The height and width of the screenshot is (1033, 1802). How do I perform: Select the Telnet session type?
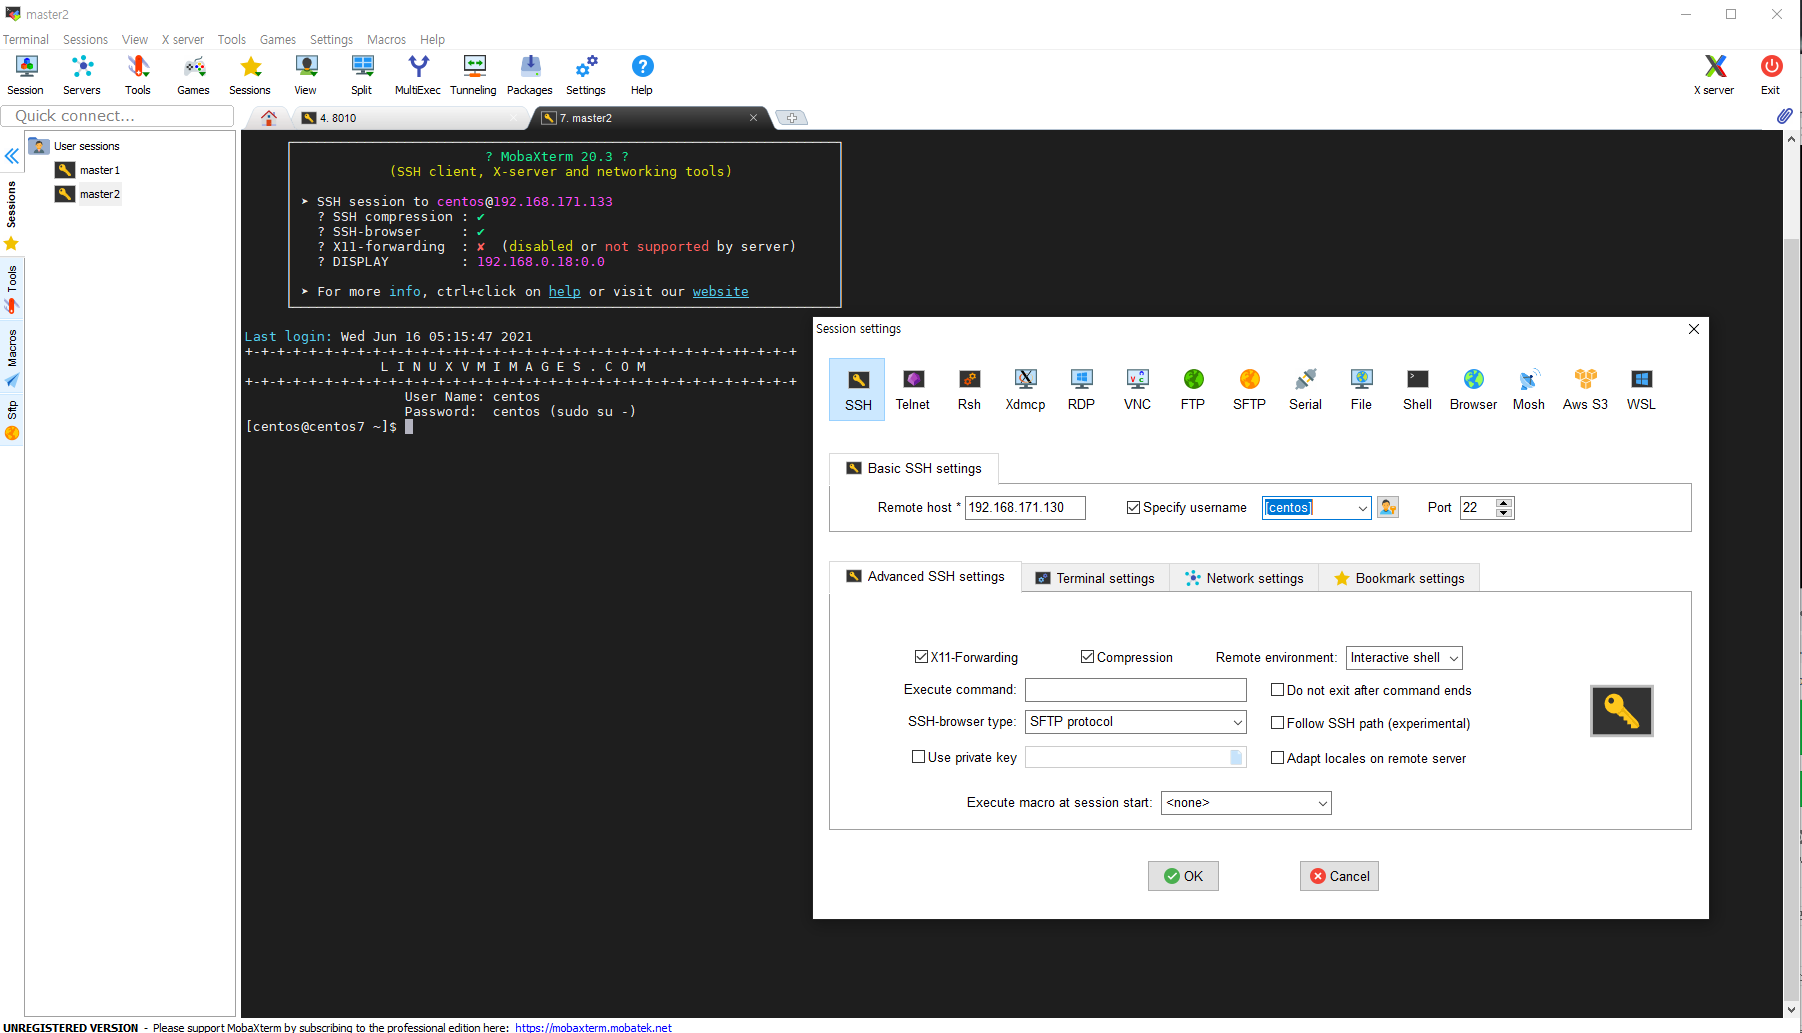coord(913,390)
